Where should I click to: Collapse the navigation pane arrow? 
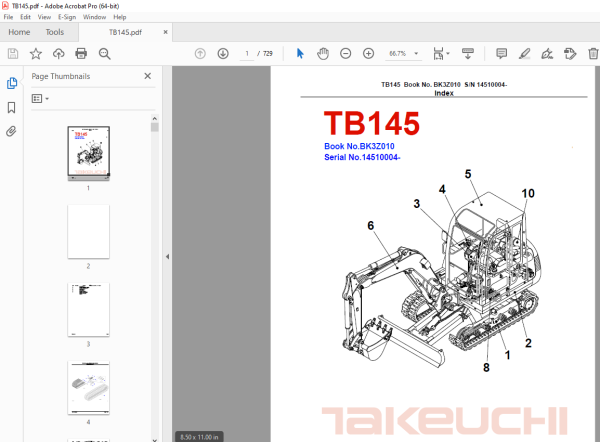pyautogui.click(x=167, y=256)
